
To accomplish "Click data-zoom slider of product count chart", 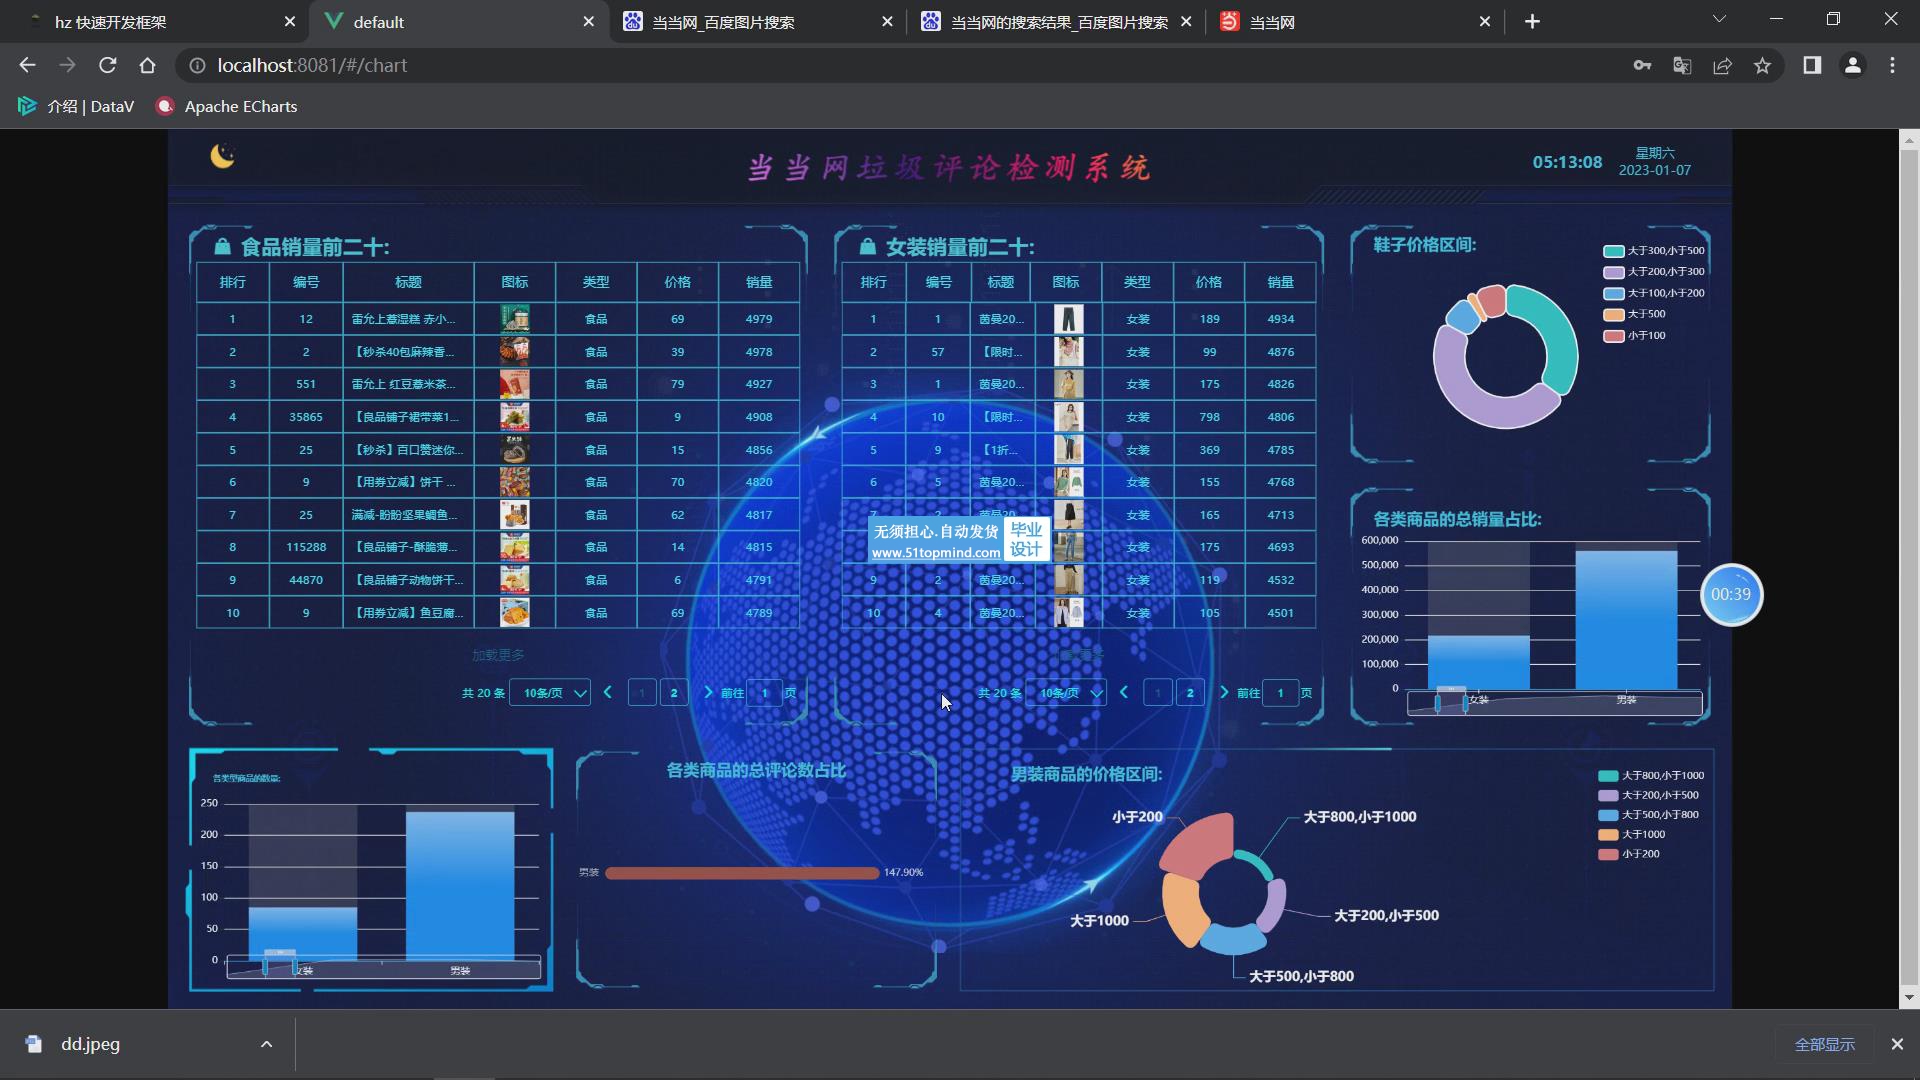I will click(x=383, y=967).
